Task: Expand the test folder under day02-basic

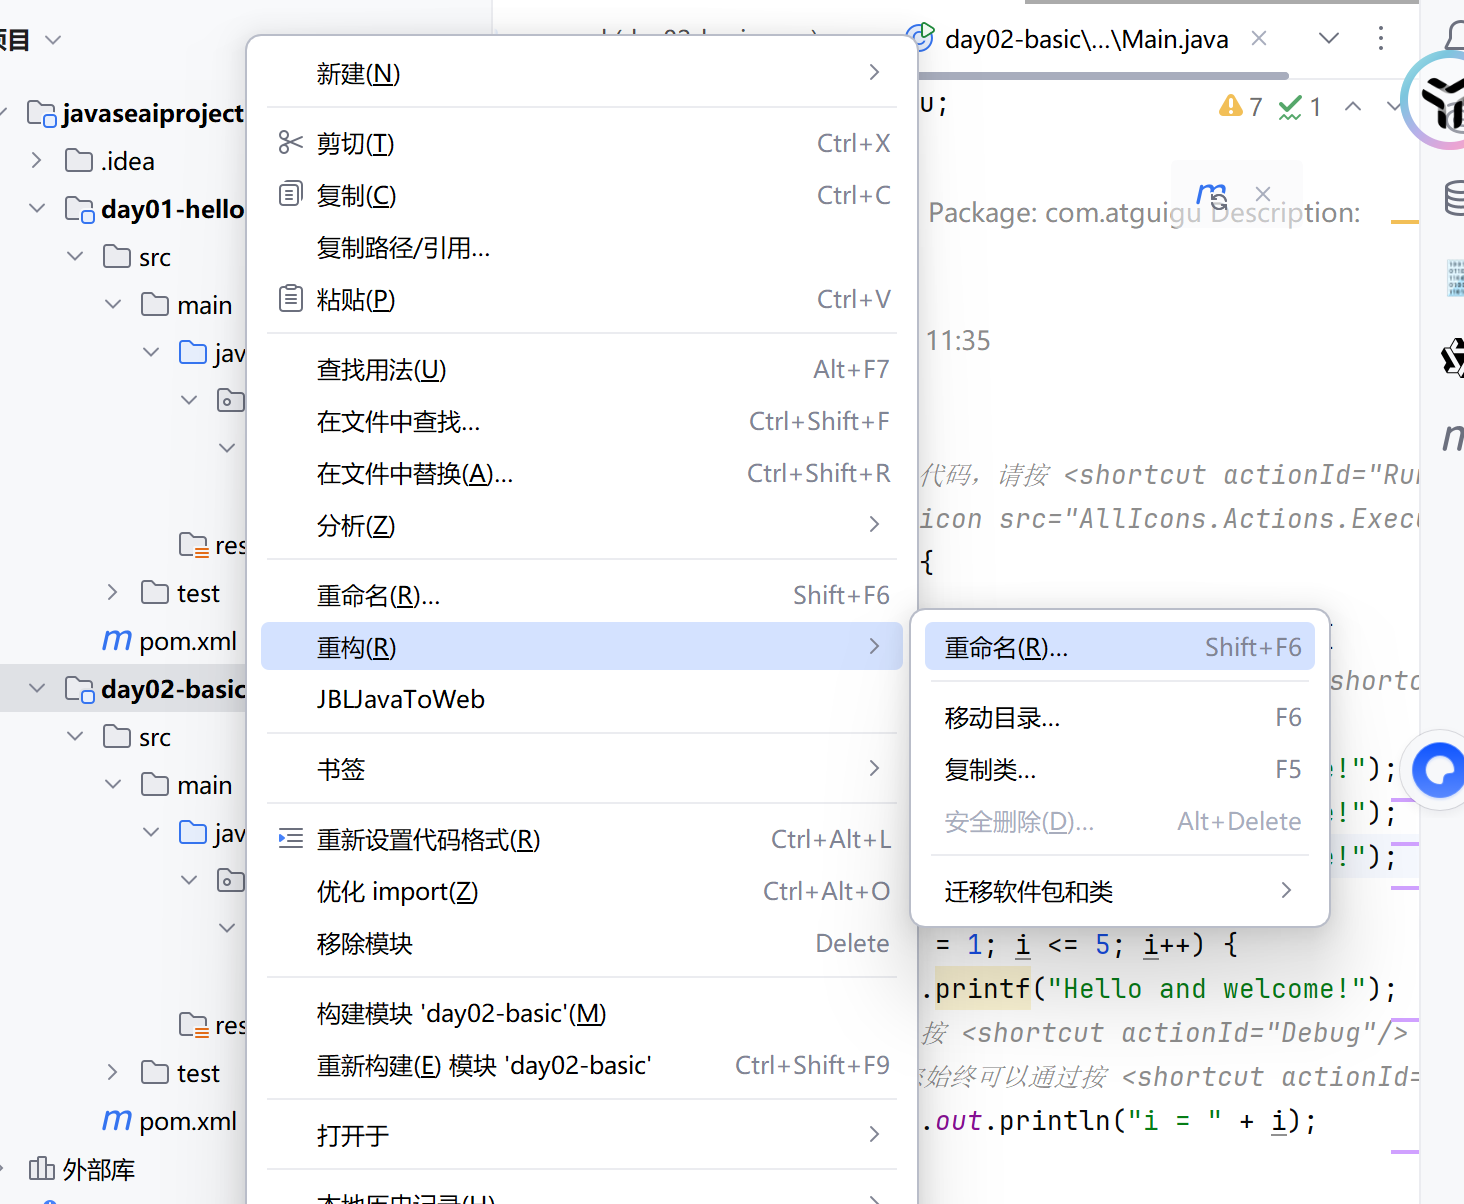Action: click(x=113, y=1073)
